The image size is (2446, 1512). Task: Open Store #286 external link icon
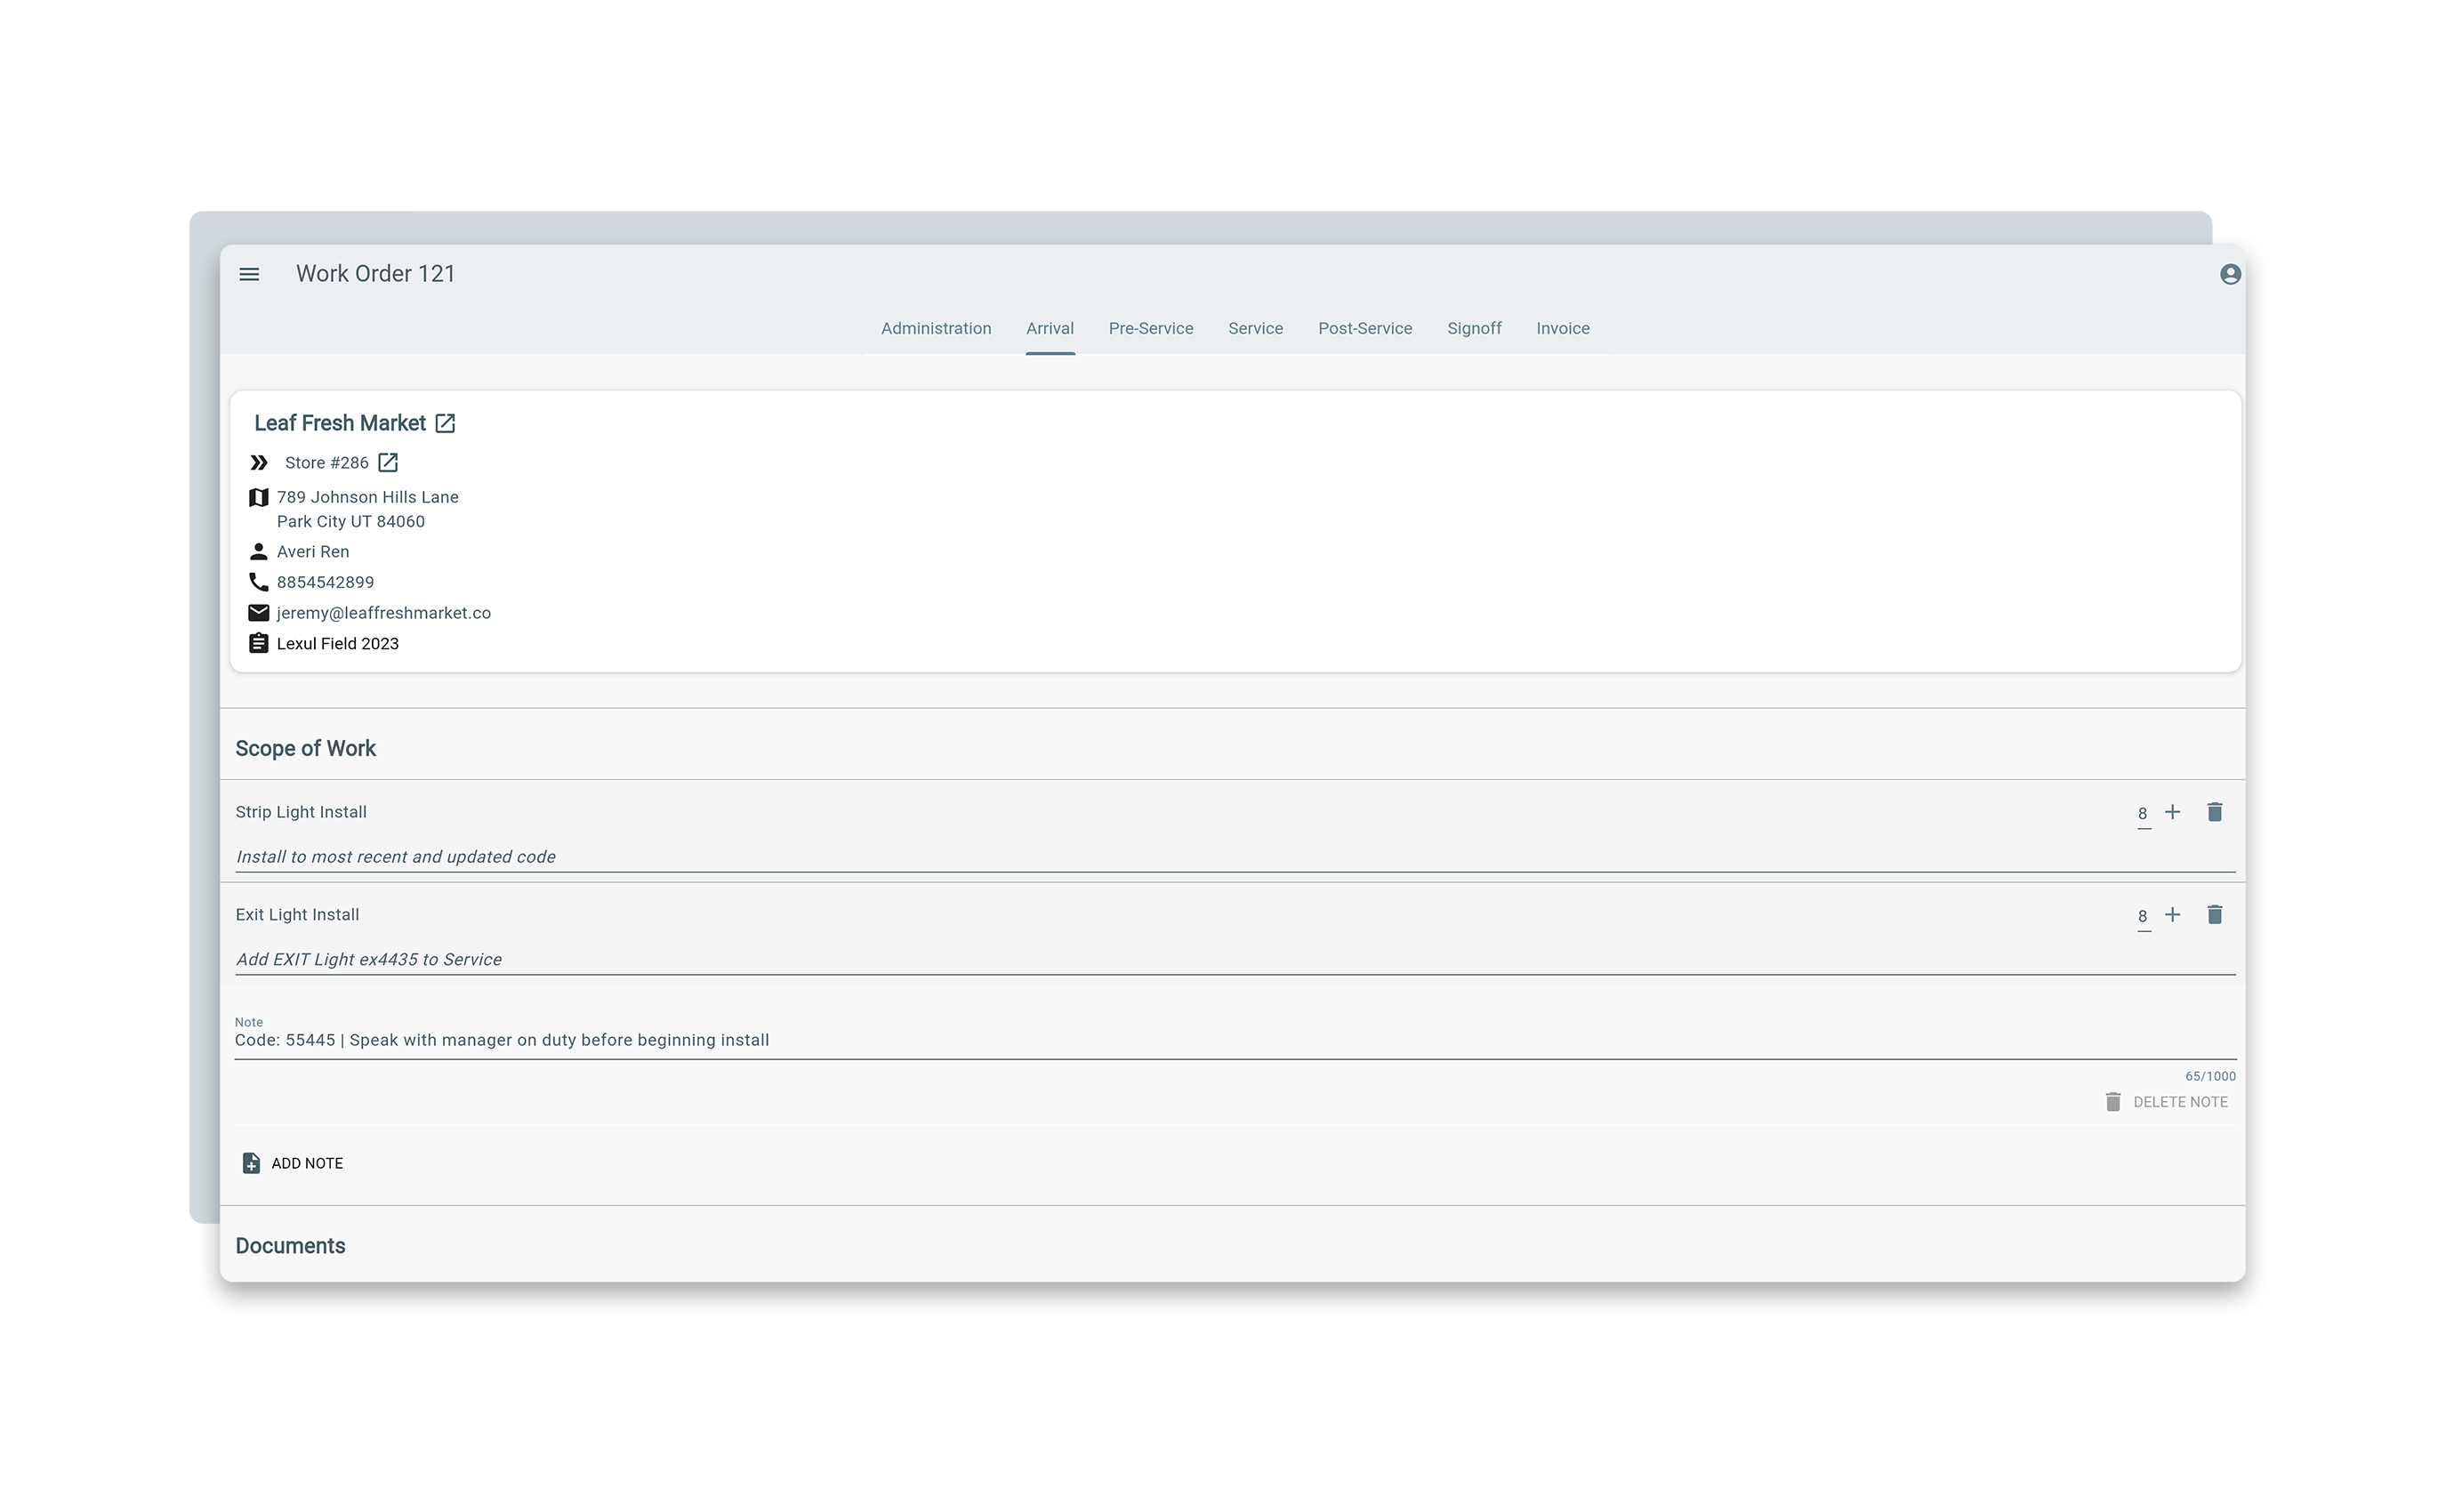point(388,463)
